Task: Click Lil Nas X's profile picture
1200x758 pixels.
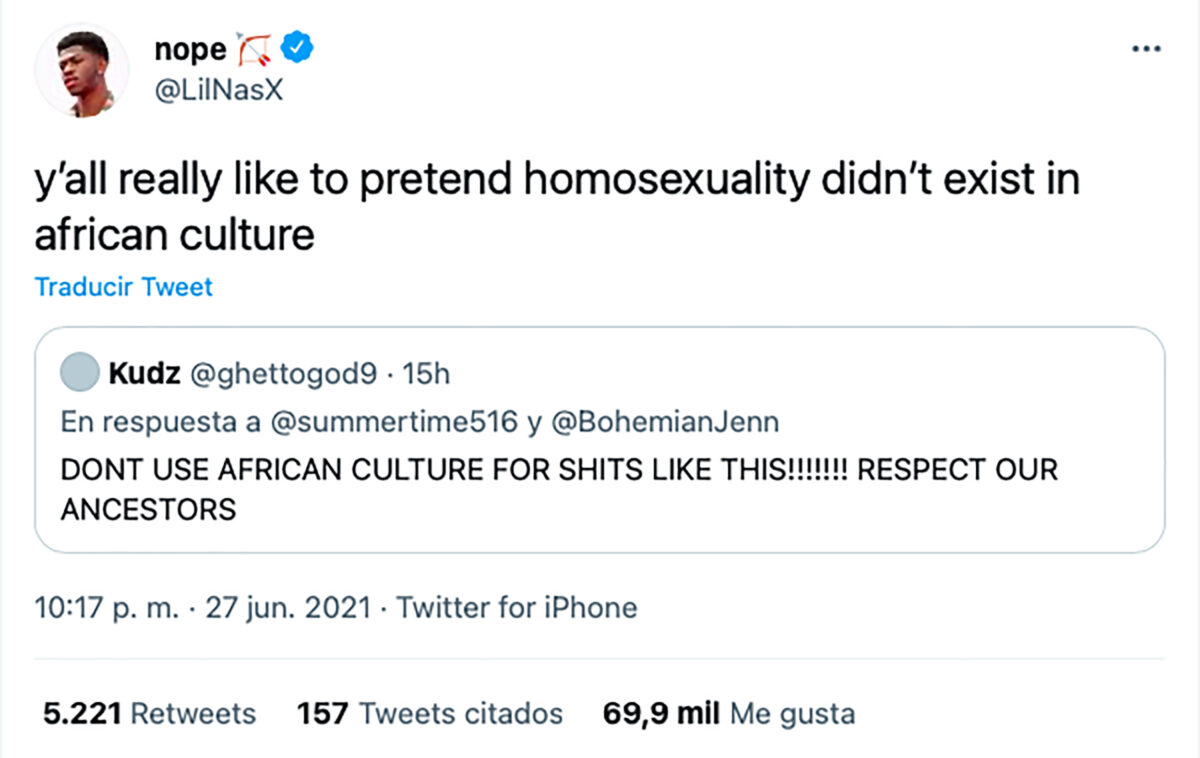Action: point(82,69)
